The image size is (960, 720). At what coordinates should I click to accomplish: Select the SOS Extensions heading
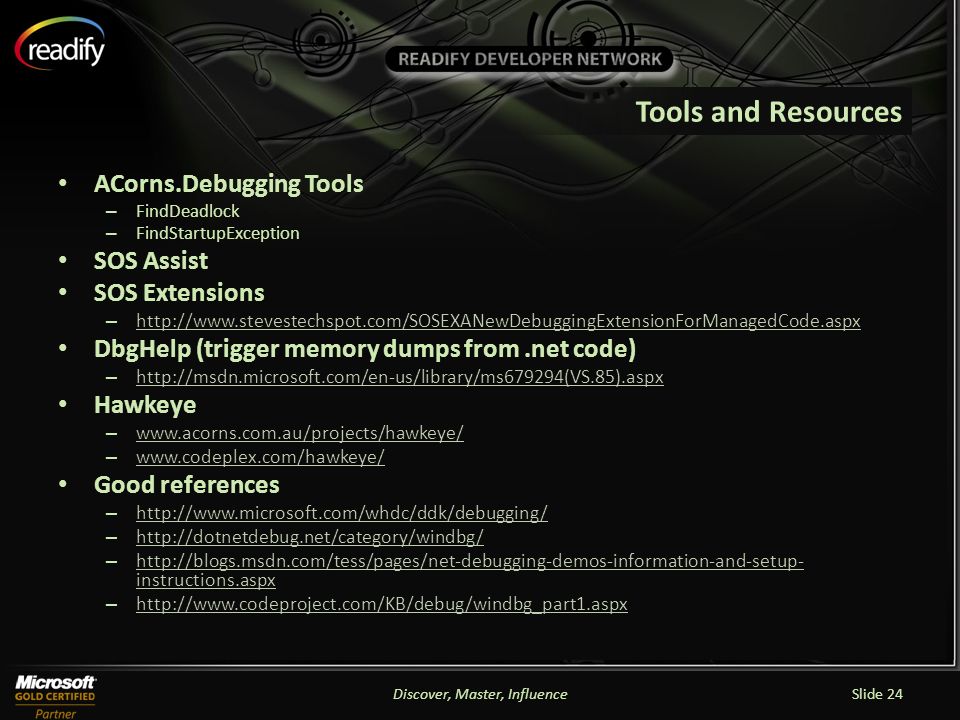pyautogui.click(x=179, y=293)
